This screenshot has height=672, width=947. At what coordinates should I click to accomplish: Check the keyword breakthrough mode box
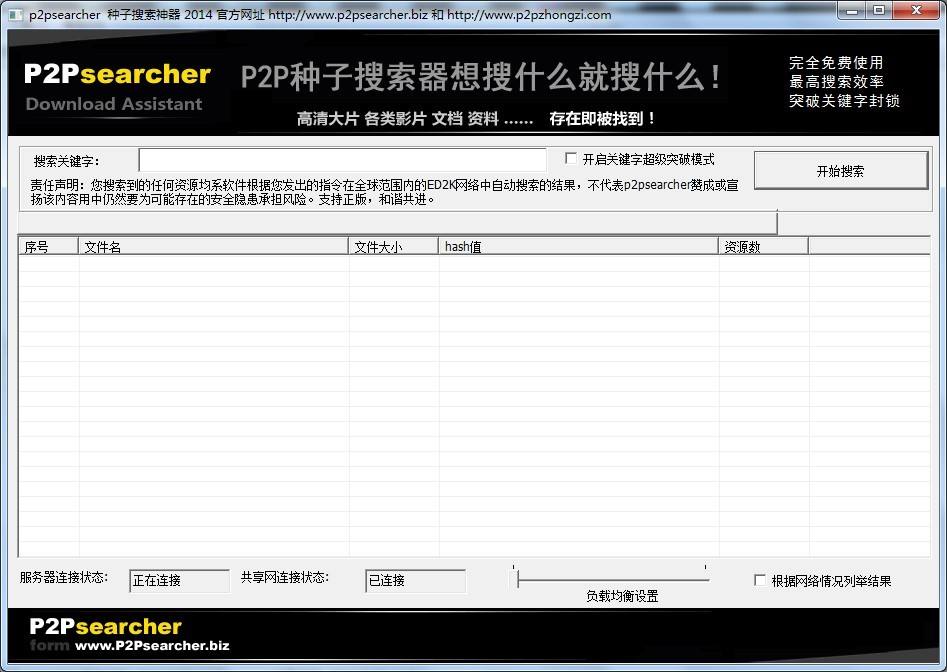(x=570, y=157)
